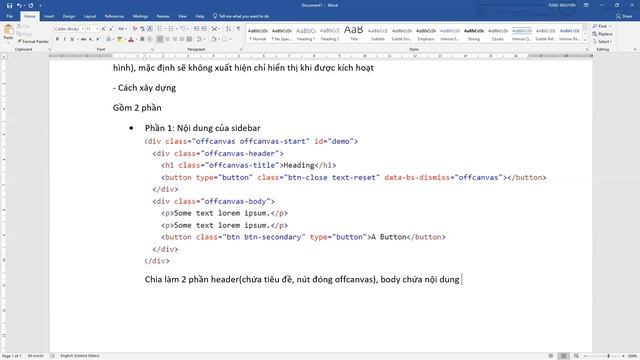Adjust the zoom slider

coord(608,356)
